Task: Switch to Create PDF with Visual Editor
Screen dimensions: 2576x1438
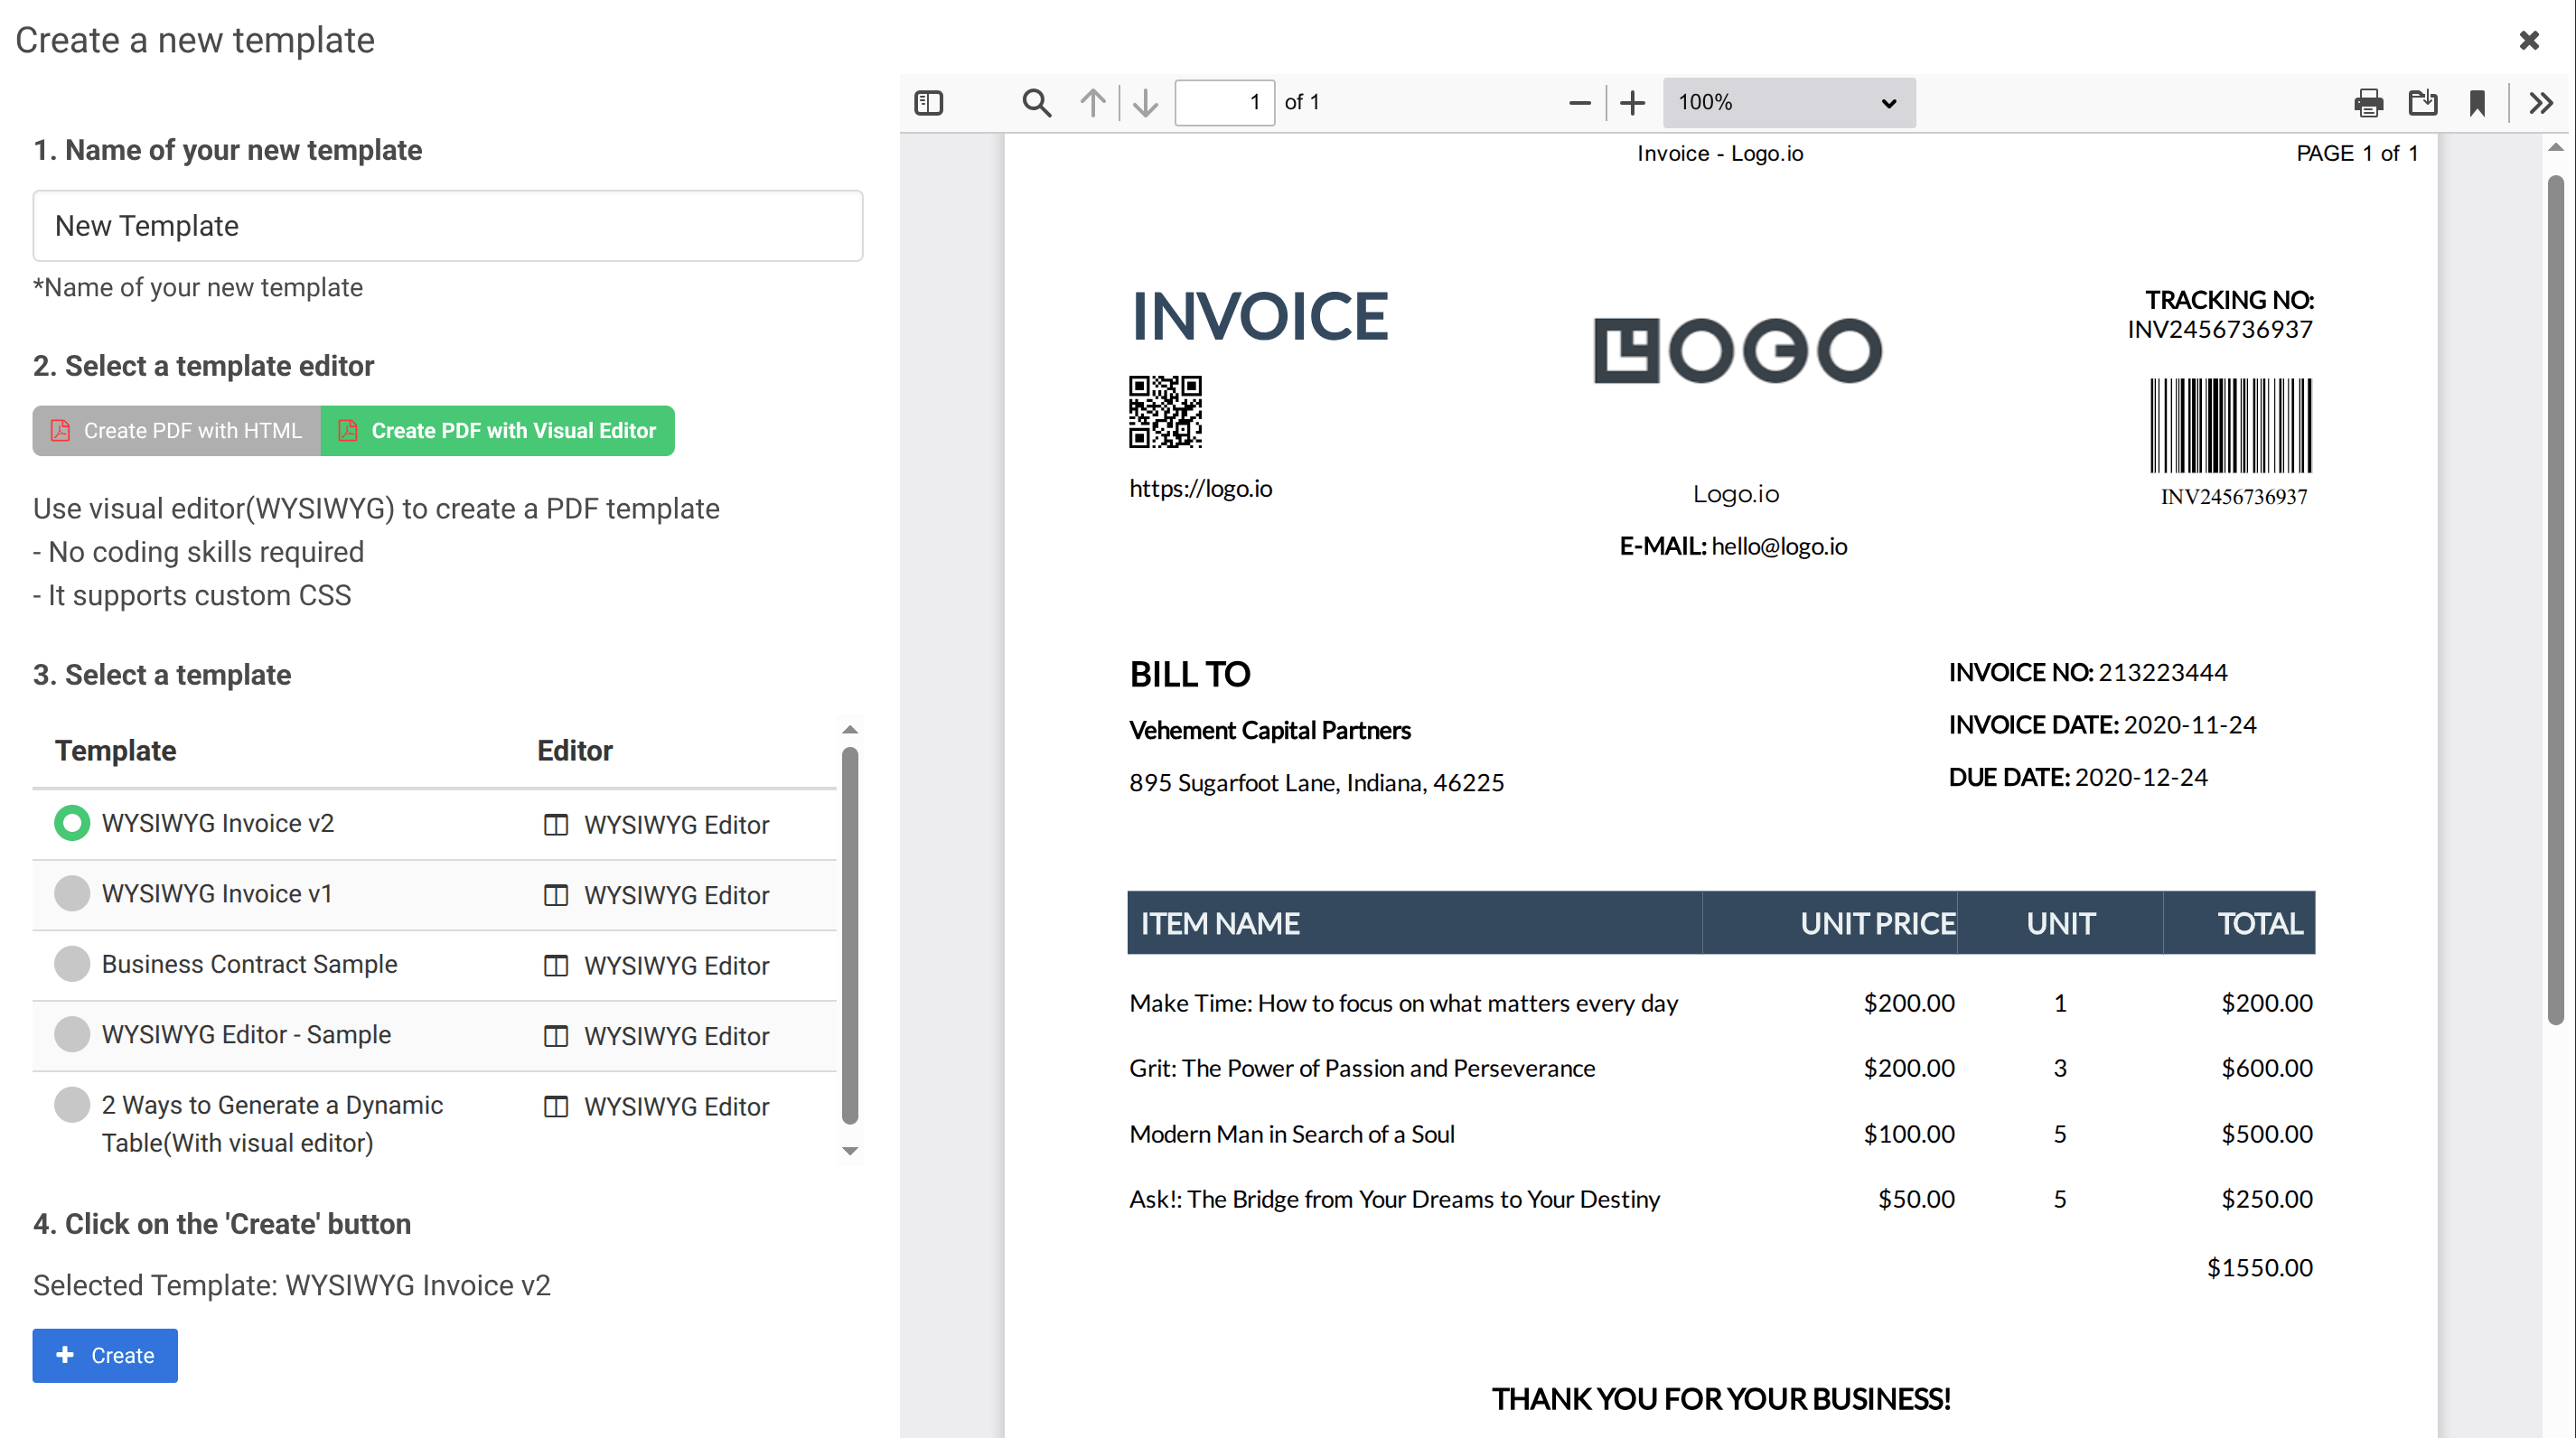Action: point(498,430)
